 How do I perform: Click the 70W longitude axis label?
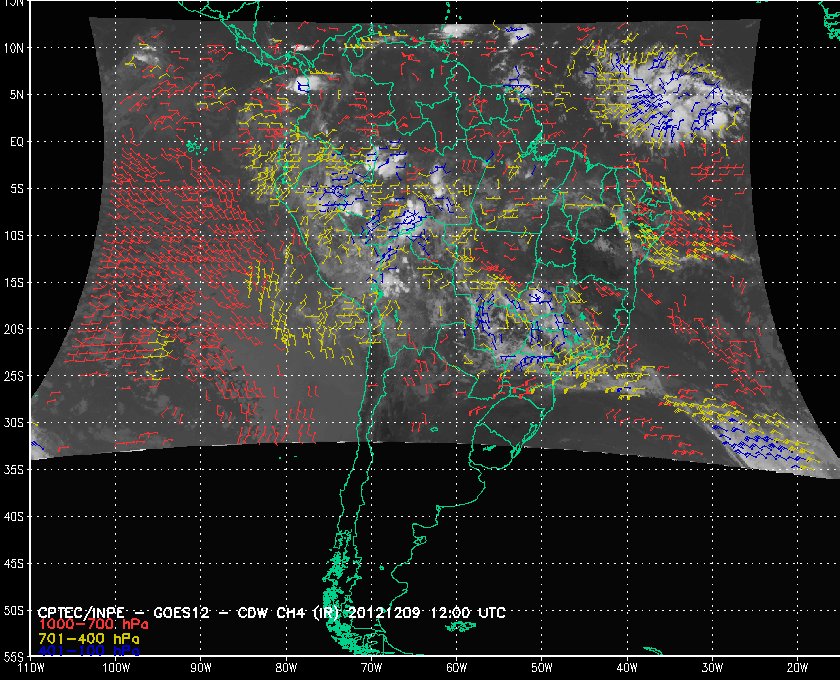(371, 666)
